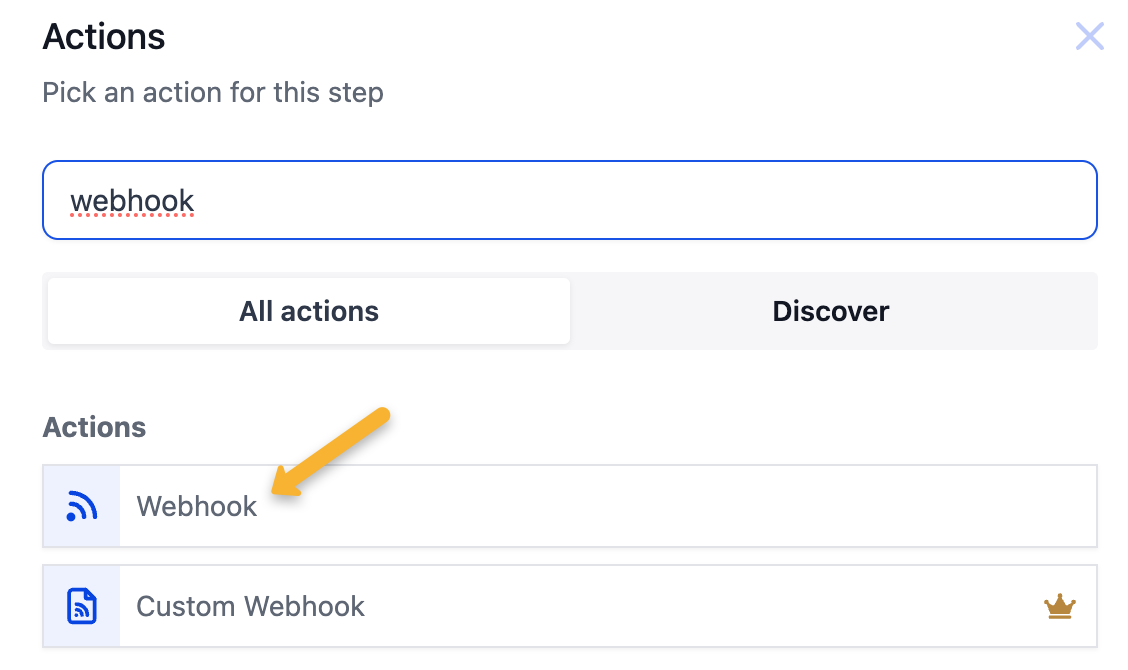This screenshot has width=1128, height=670.
Task: Click the gold crown premium icon
Action: 1059,606
